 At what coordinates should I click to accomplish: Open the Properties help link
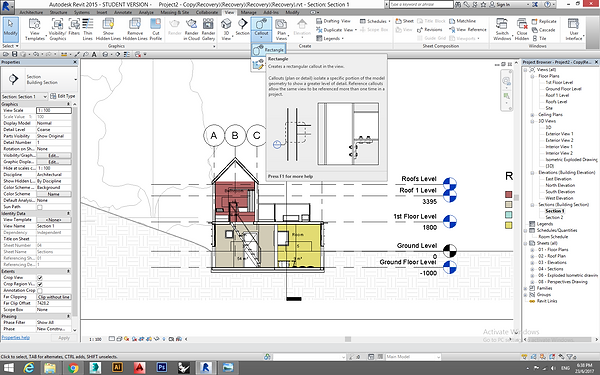(x=16, y=338)
